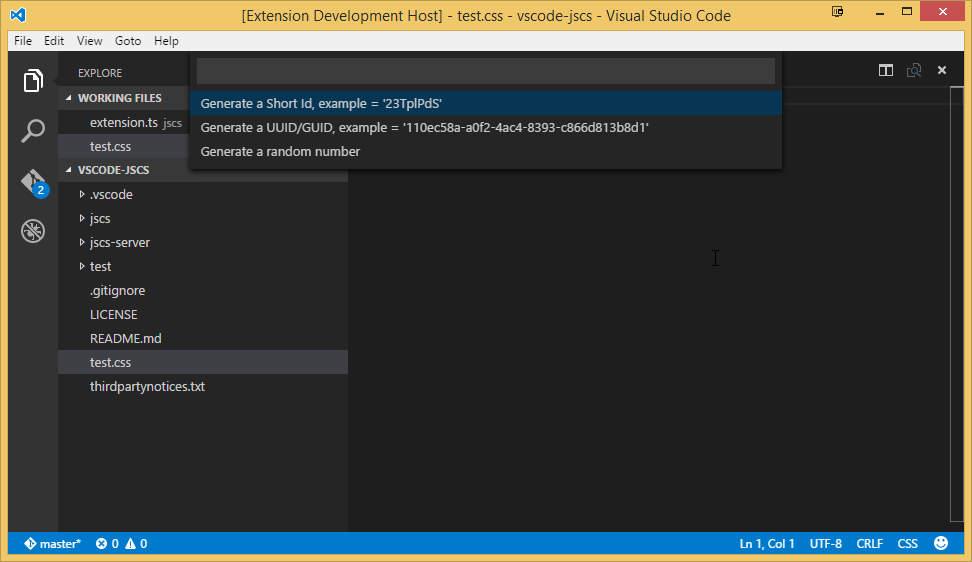This screenshot has height=562, width=972.
Task: Click the Ln 1, Col 1 cursor position
Action: pyautogui.click(x=767, y=543)
